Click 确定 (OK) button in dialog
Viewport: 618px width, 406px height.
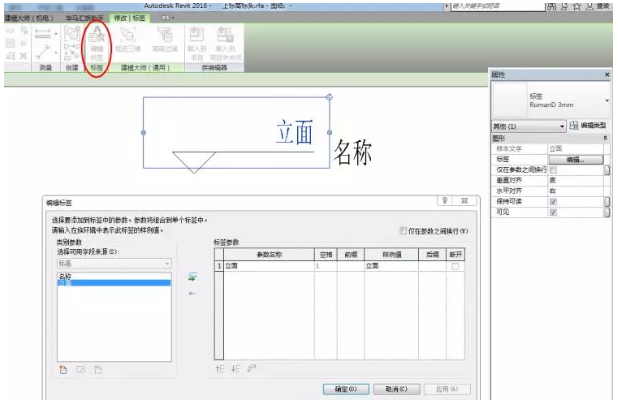click(346, 389)
